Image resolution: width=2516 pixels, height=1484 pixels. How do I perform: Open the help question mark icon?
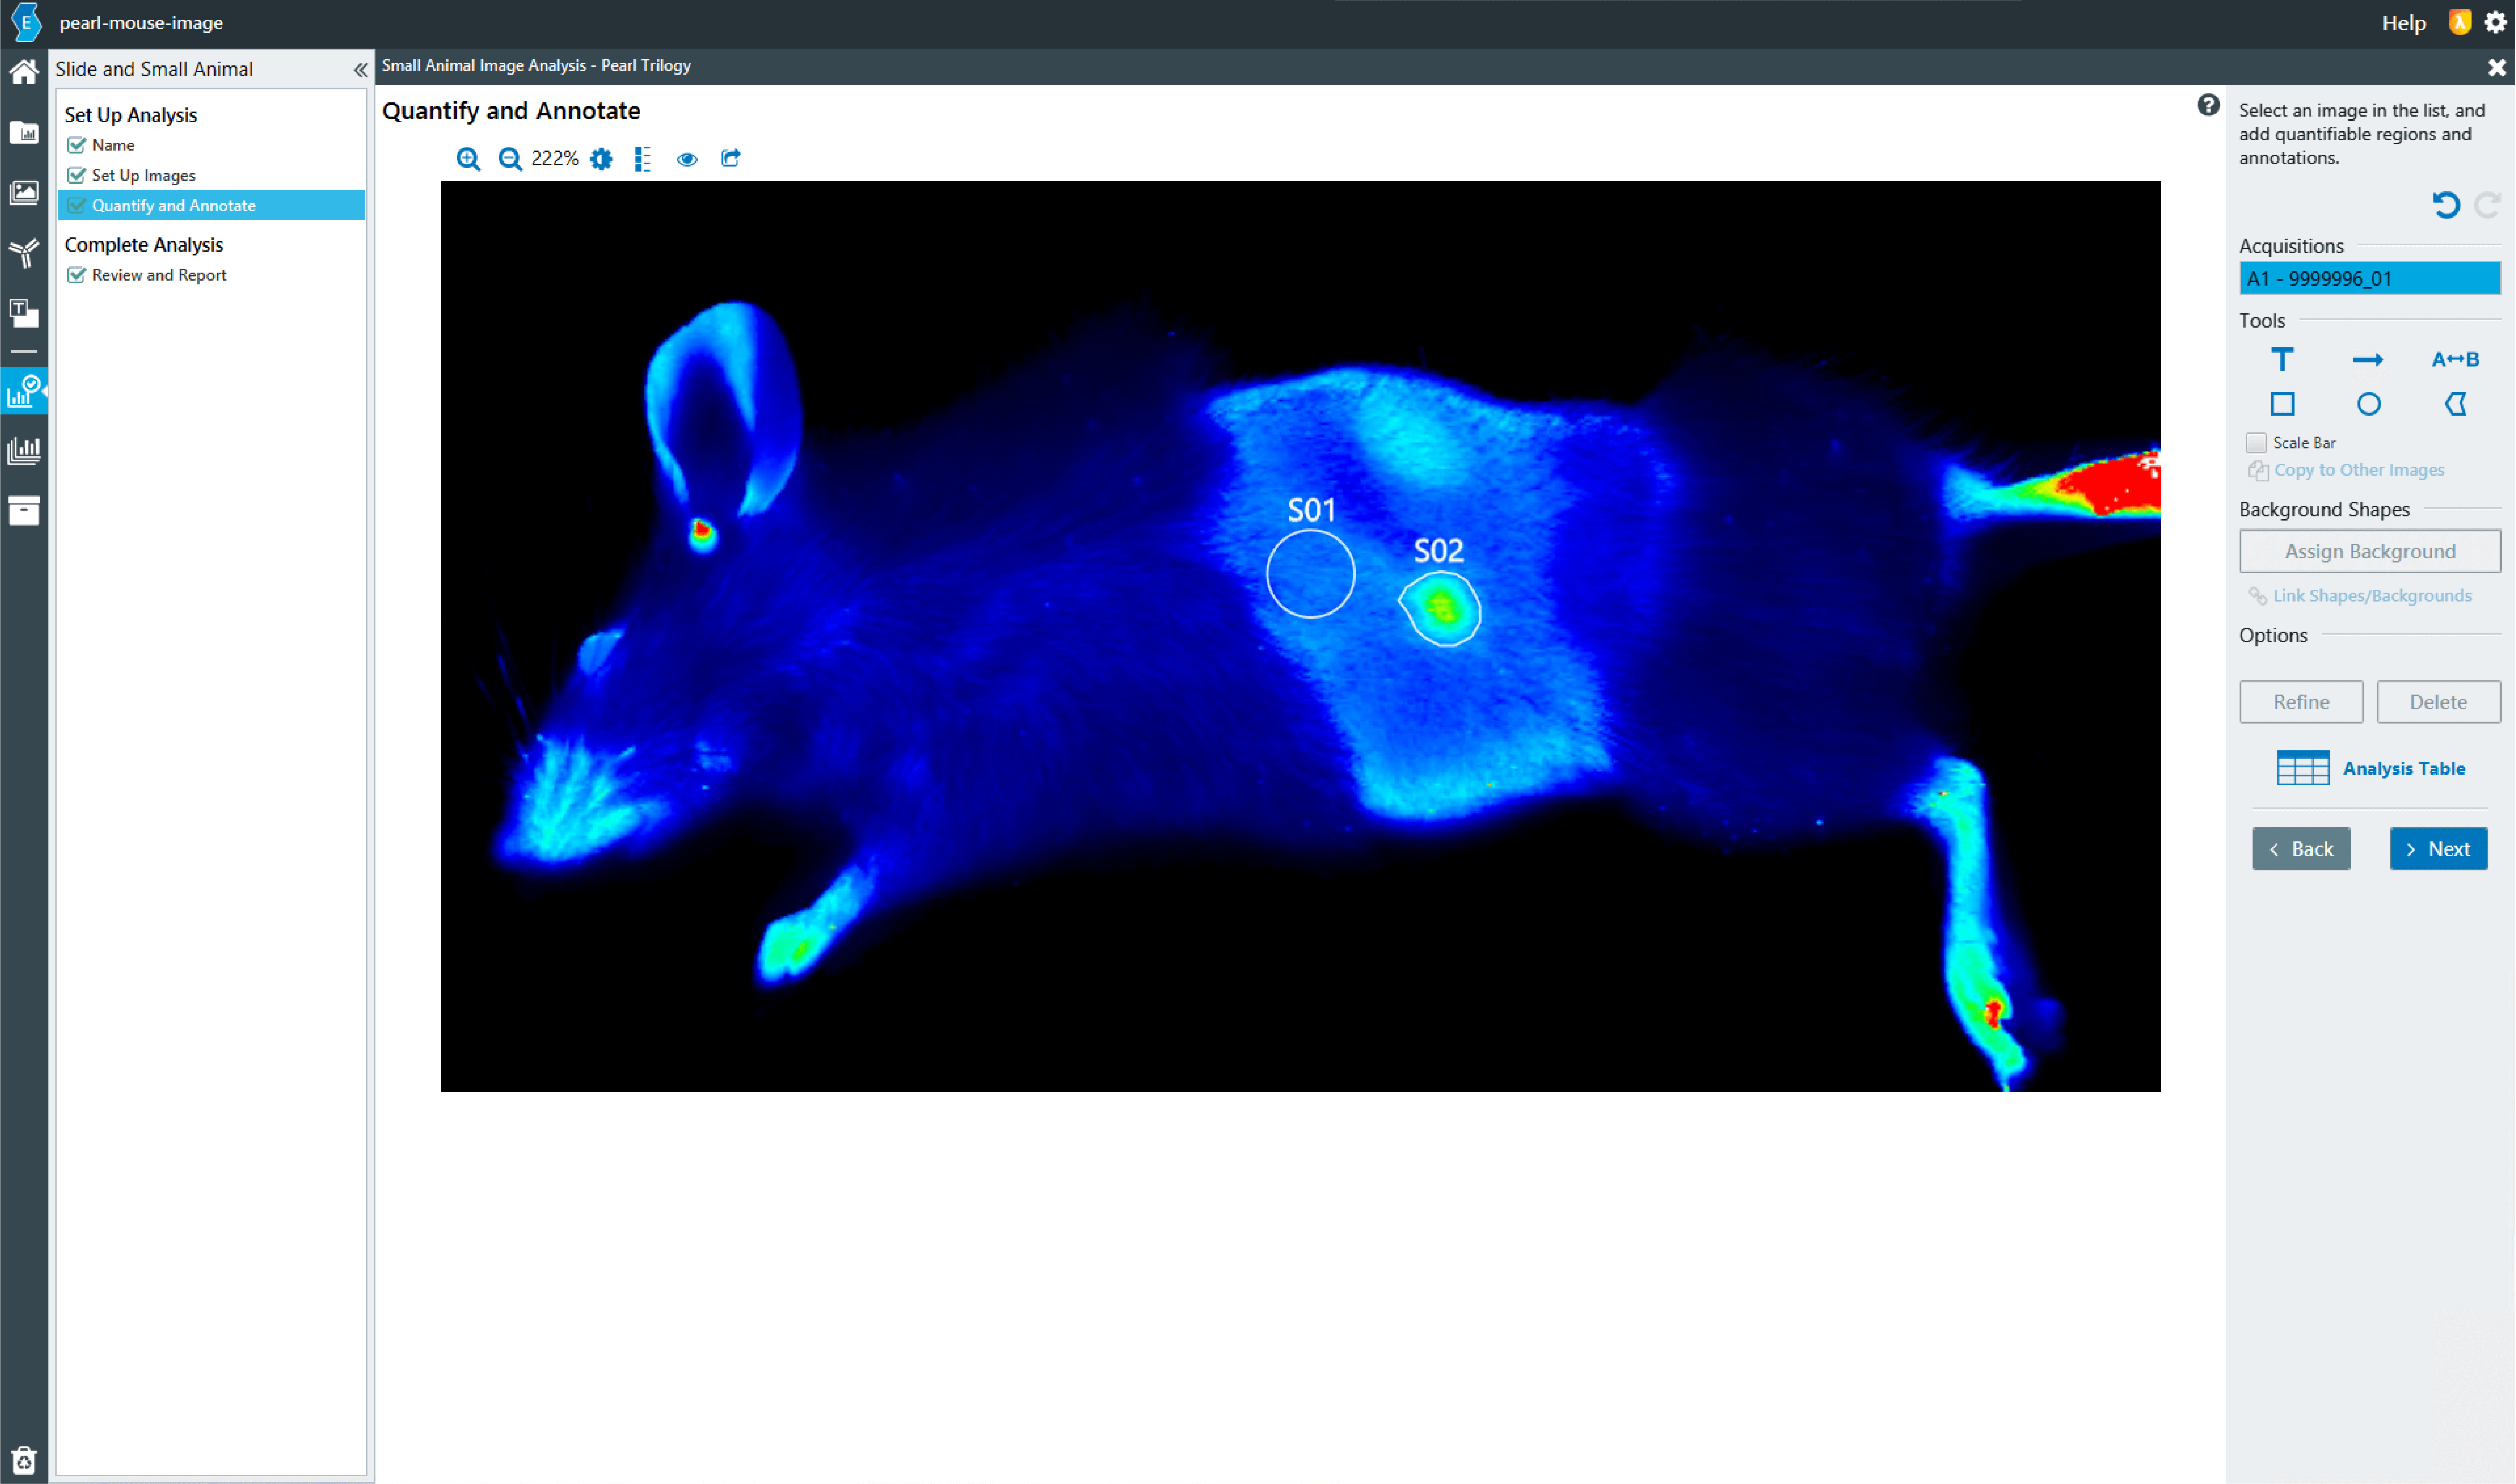point(2208,105)
